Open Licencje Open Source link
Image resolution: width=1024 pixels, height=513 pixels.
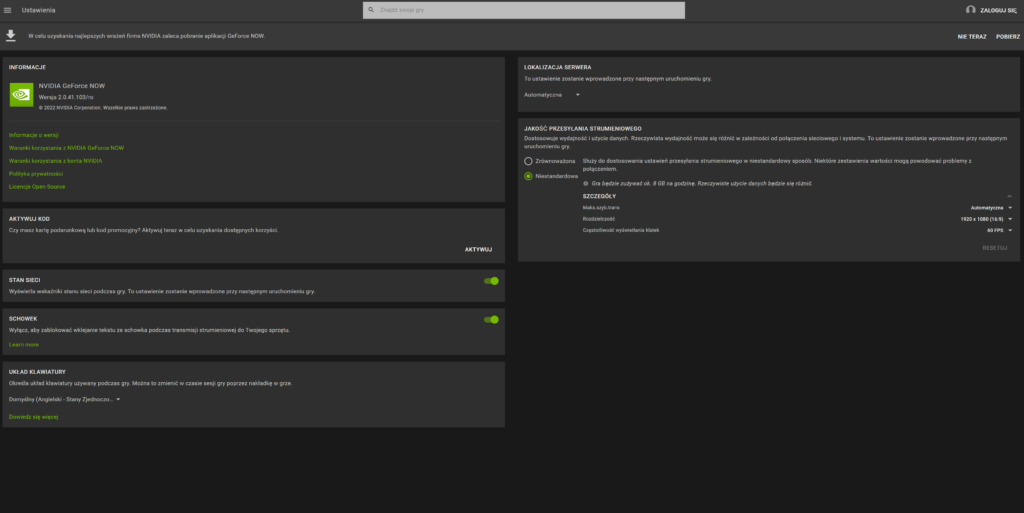tap(37, 187)
